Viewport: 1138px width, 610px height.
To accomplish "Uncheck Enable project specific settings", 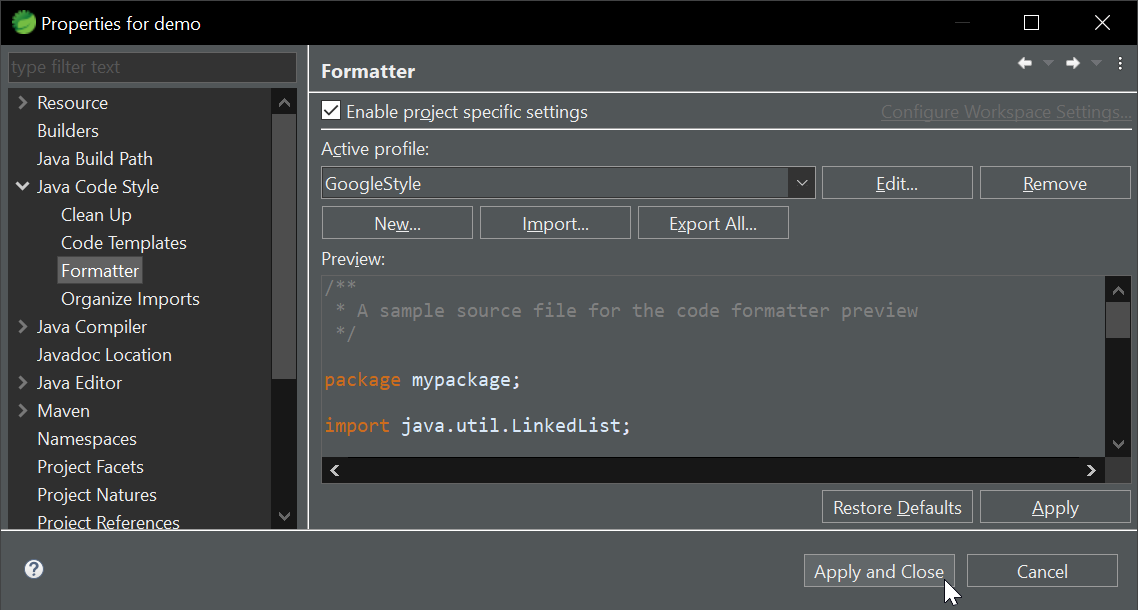I will [331, 111].
